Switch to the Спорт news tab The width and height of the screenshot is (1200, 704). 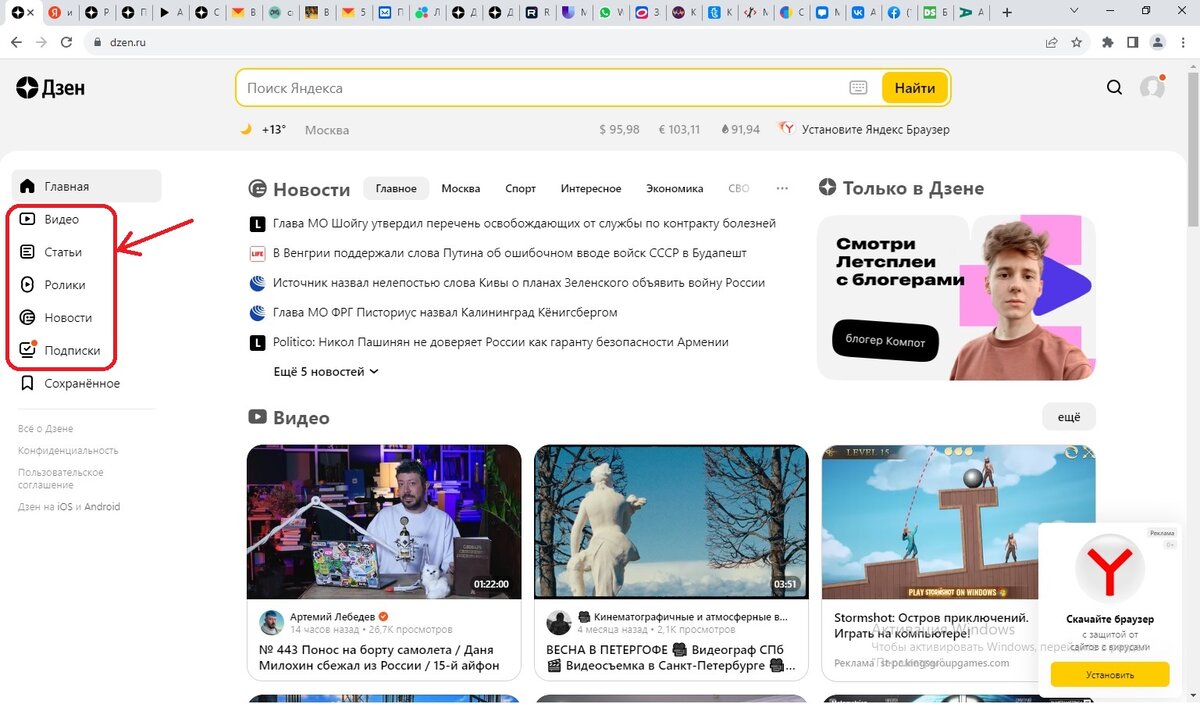pyautogui.click(x=520, y=188)
